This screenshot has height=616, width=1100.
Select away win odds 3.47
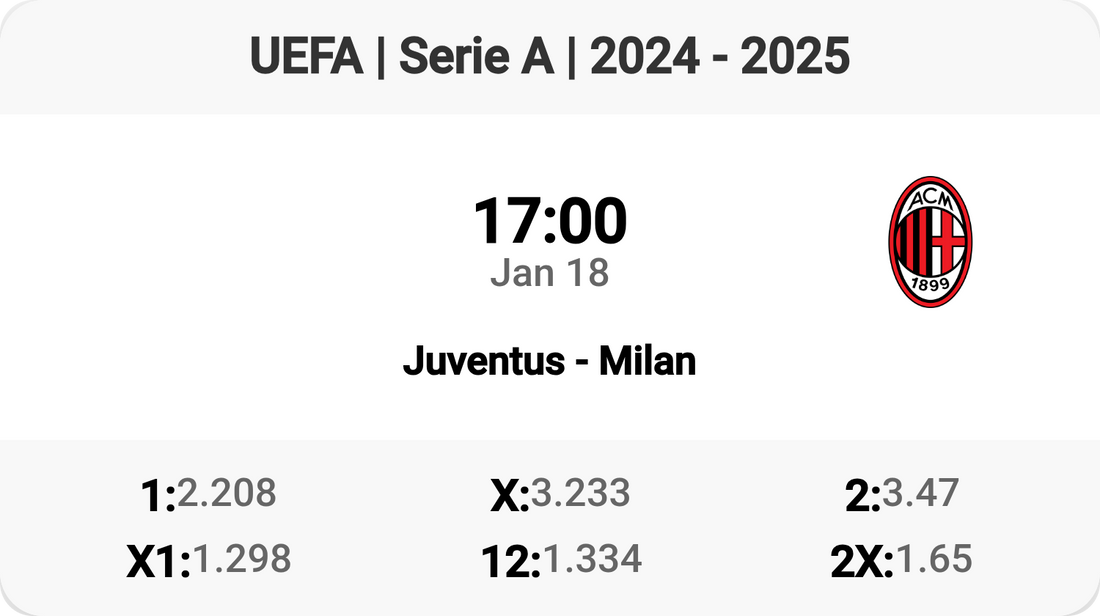920,493
